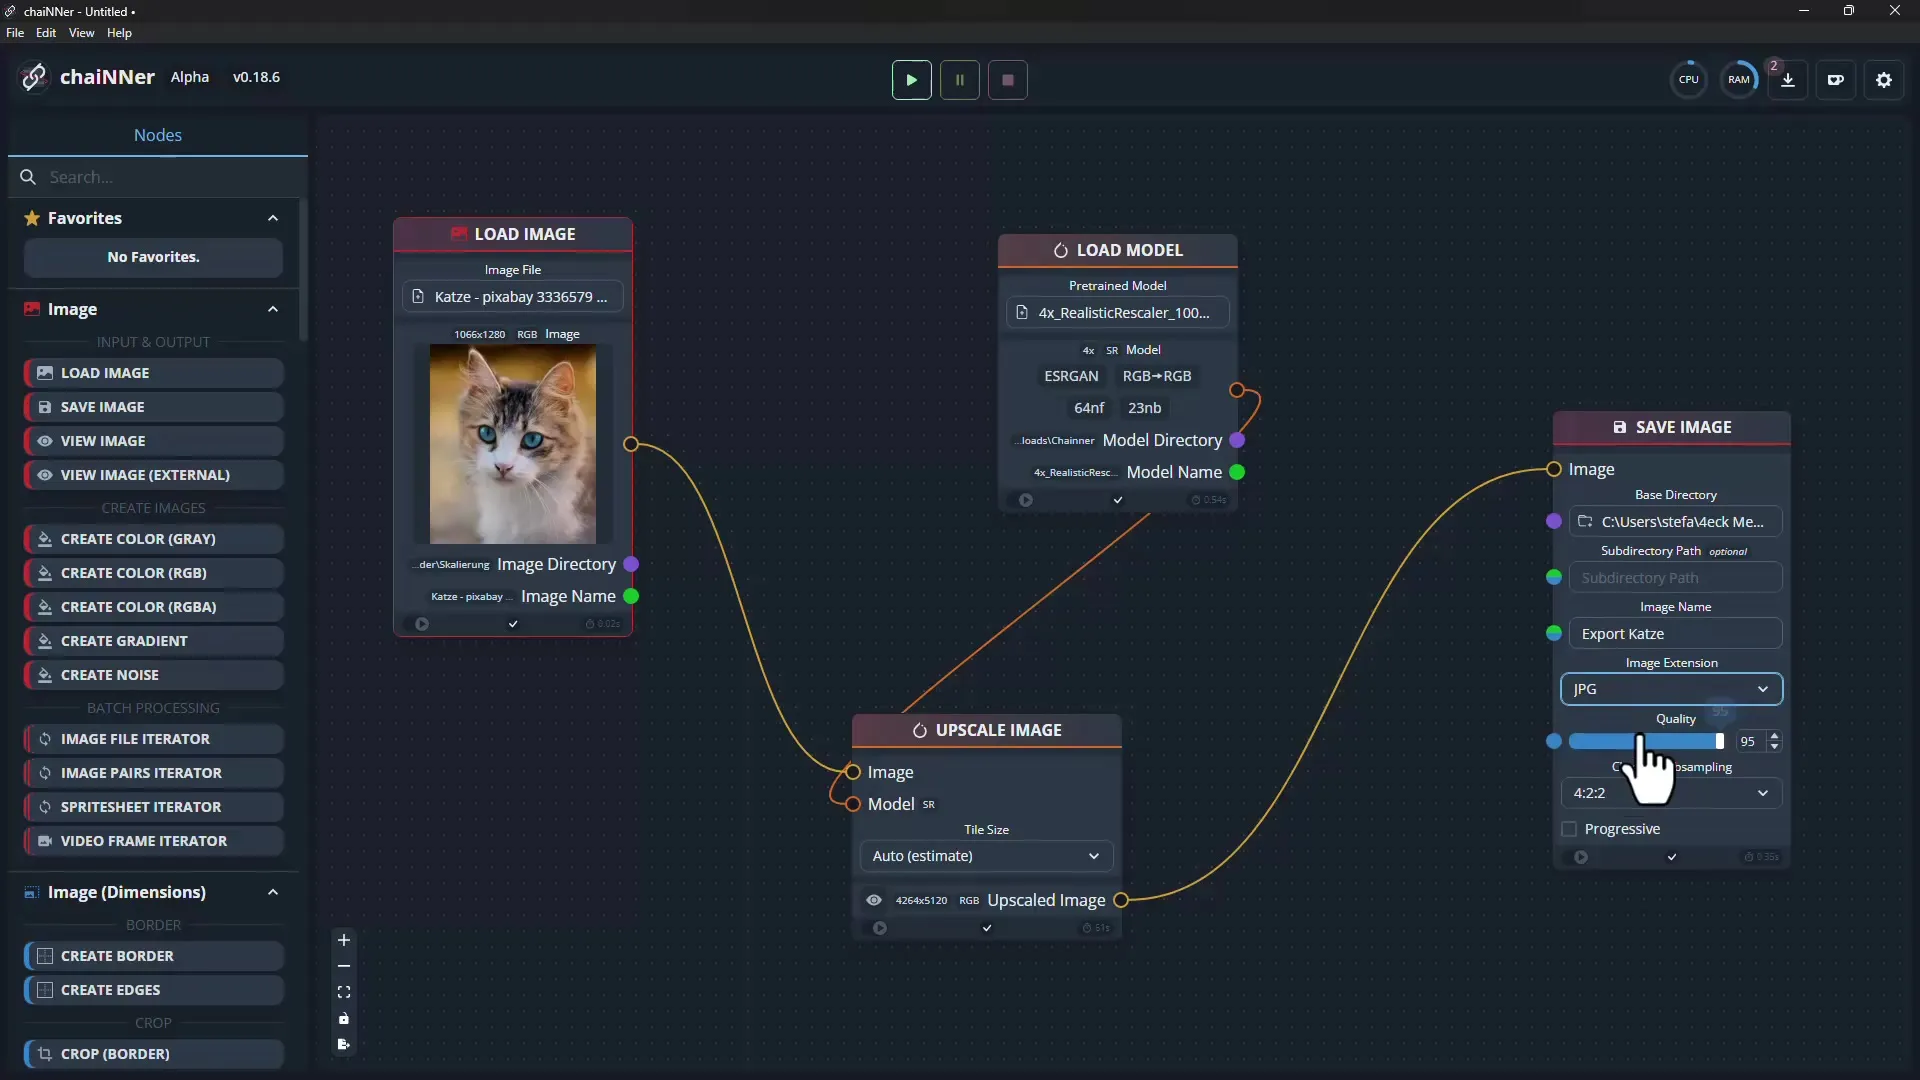Screen dimensions: 1920x1080
Task: Click the Pause pipeline button
Action: 960,80
